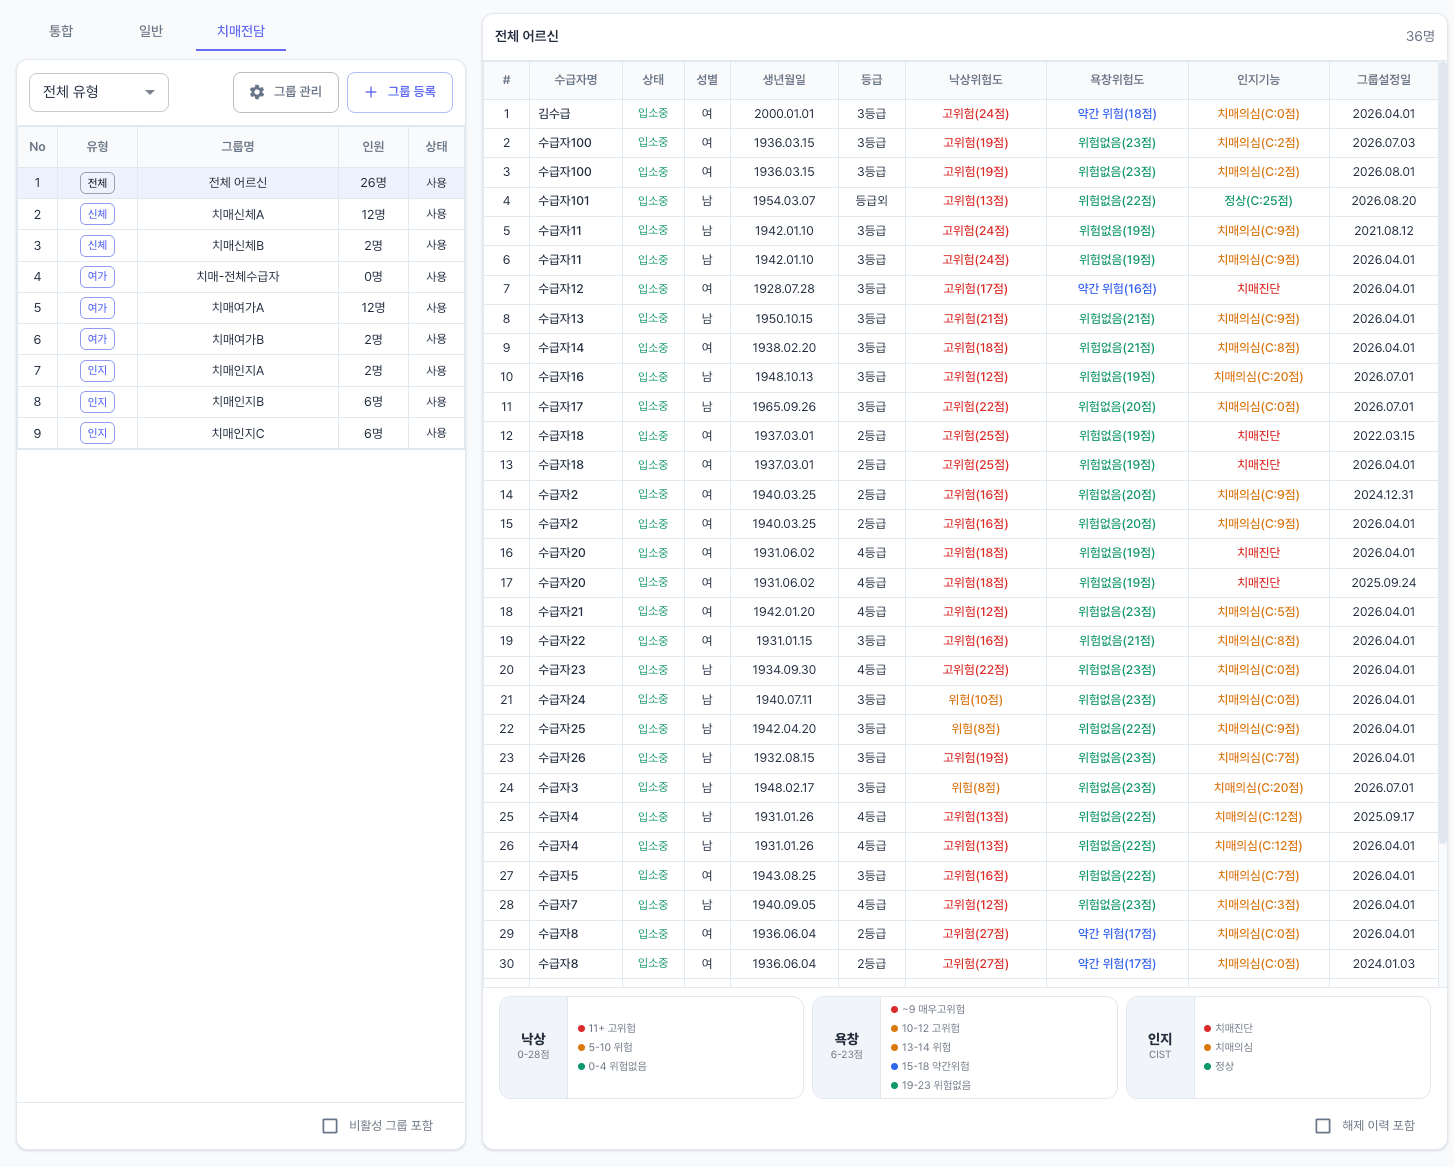
Task: Click the 낙상위험도 column header
Action: point(975,80)
